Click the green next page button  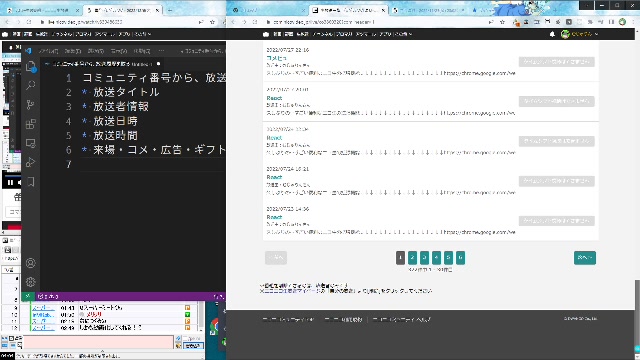point(585,258)
